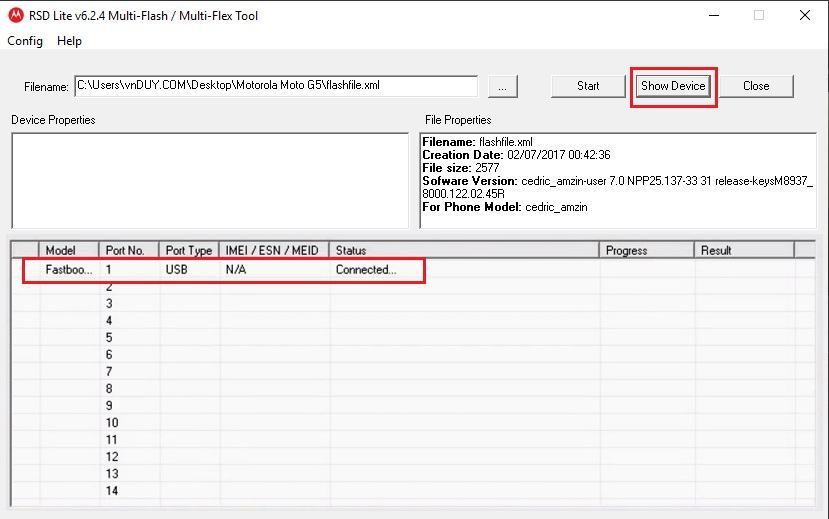The height and width of the screenshot is (519, 829).
Task: Click the Show Device button
Action: tap(673, 86)
